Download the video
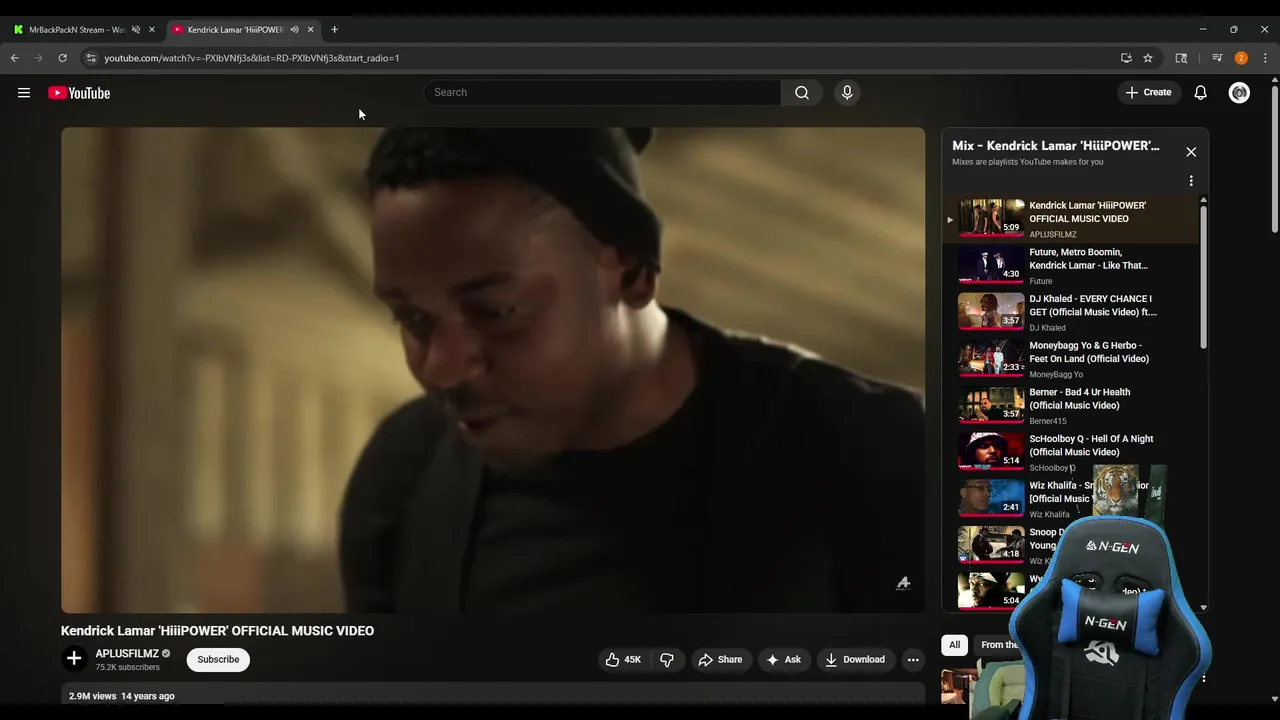Viewport: 1280px width, 720px height. [855, 660]
